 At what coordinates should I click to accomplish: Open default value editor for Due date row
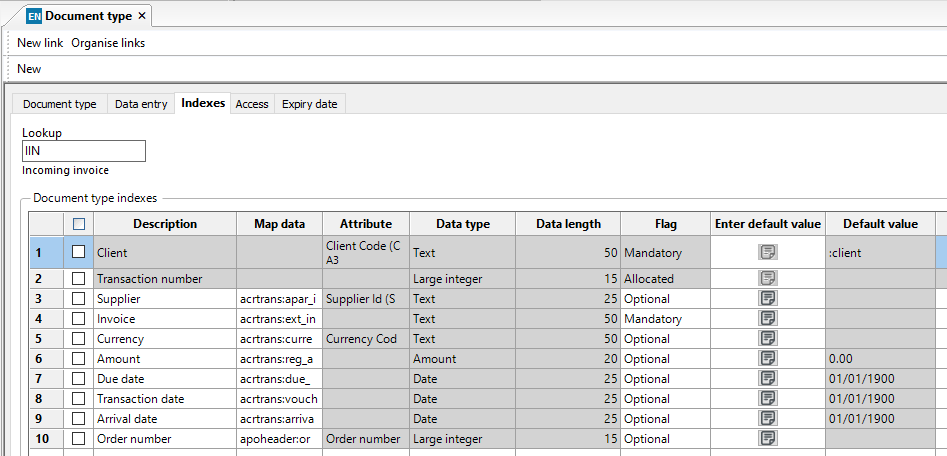click(767, 379)
